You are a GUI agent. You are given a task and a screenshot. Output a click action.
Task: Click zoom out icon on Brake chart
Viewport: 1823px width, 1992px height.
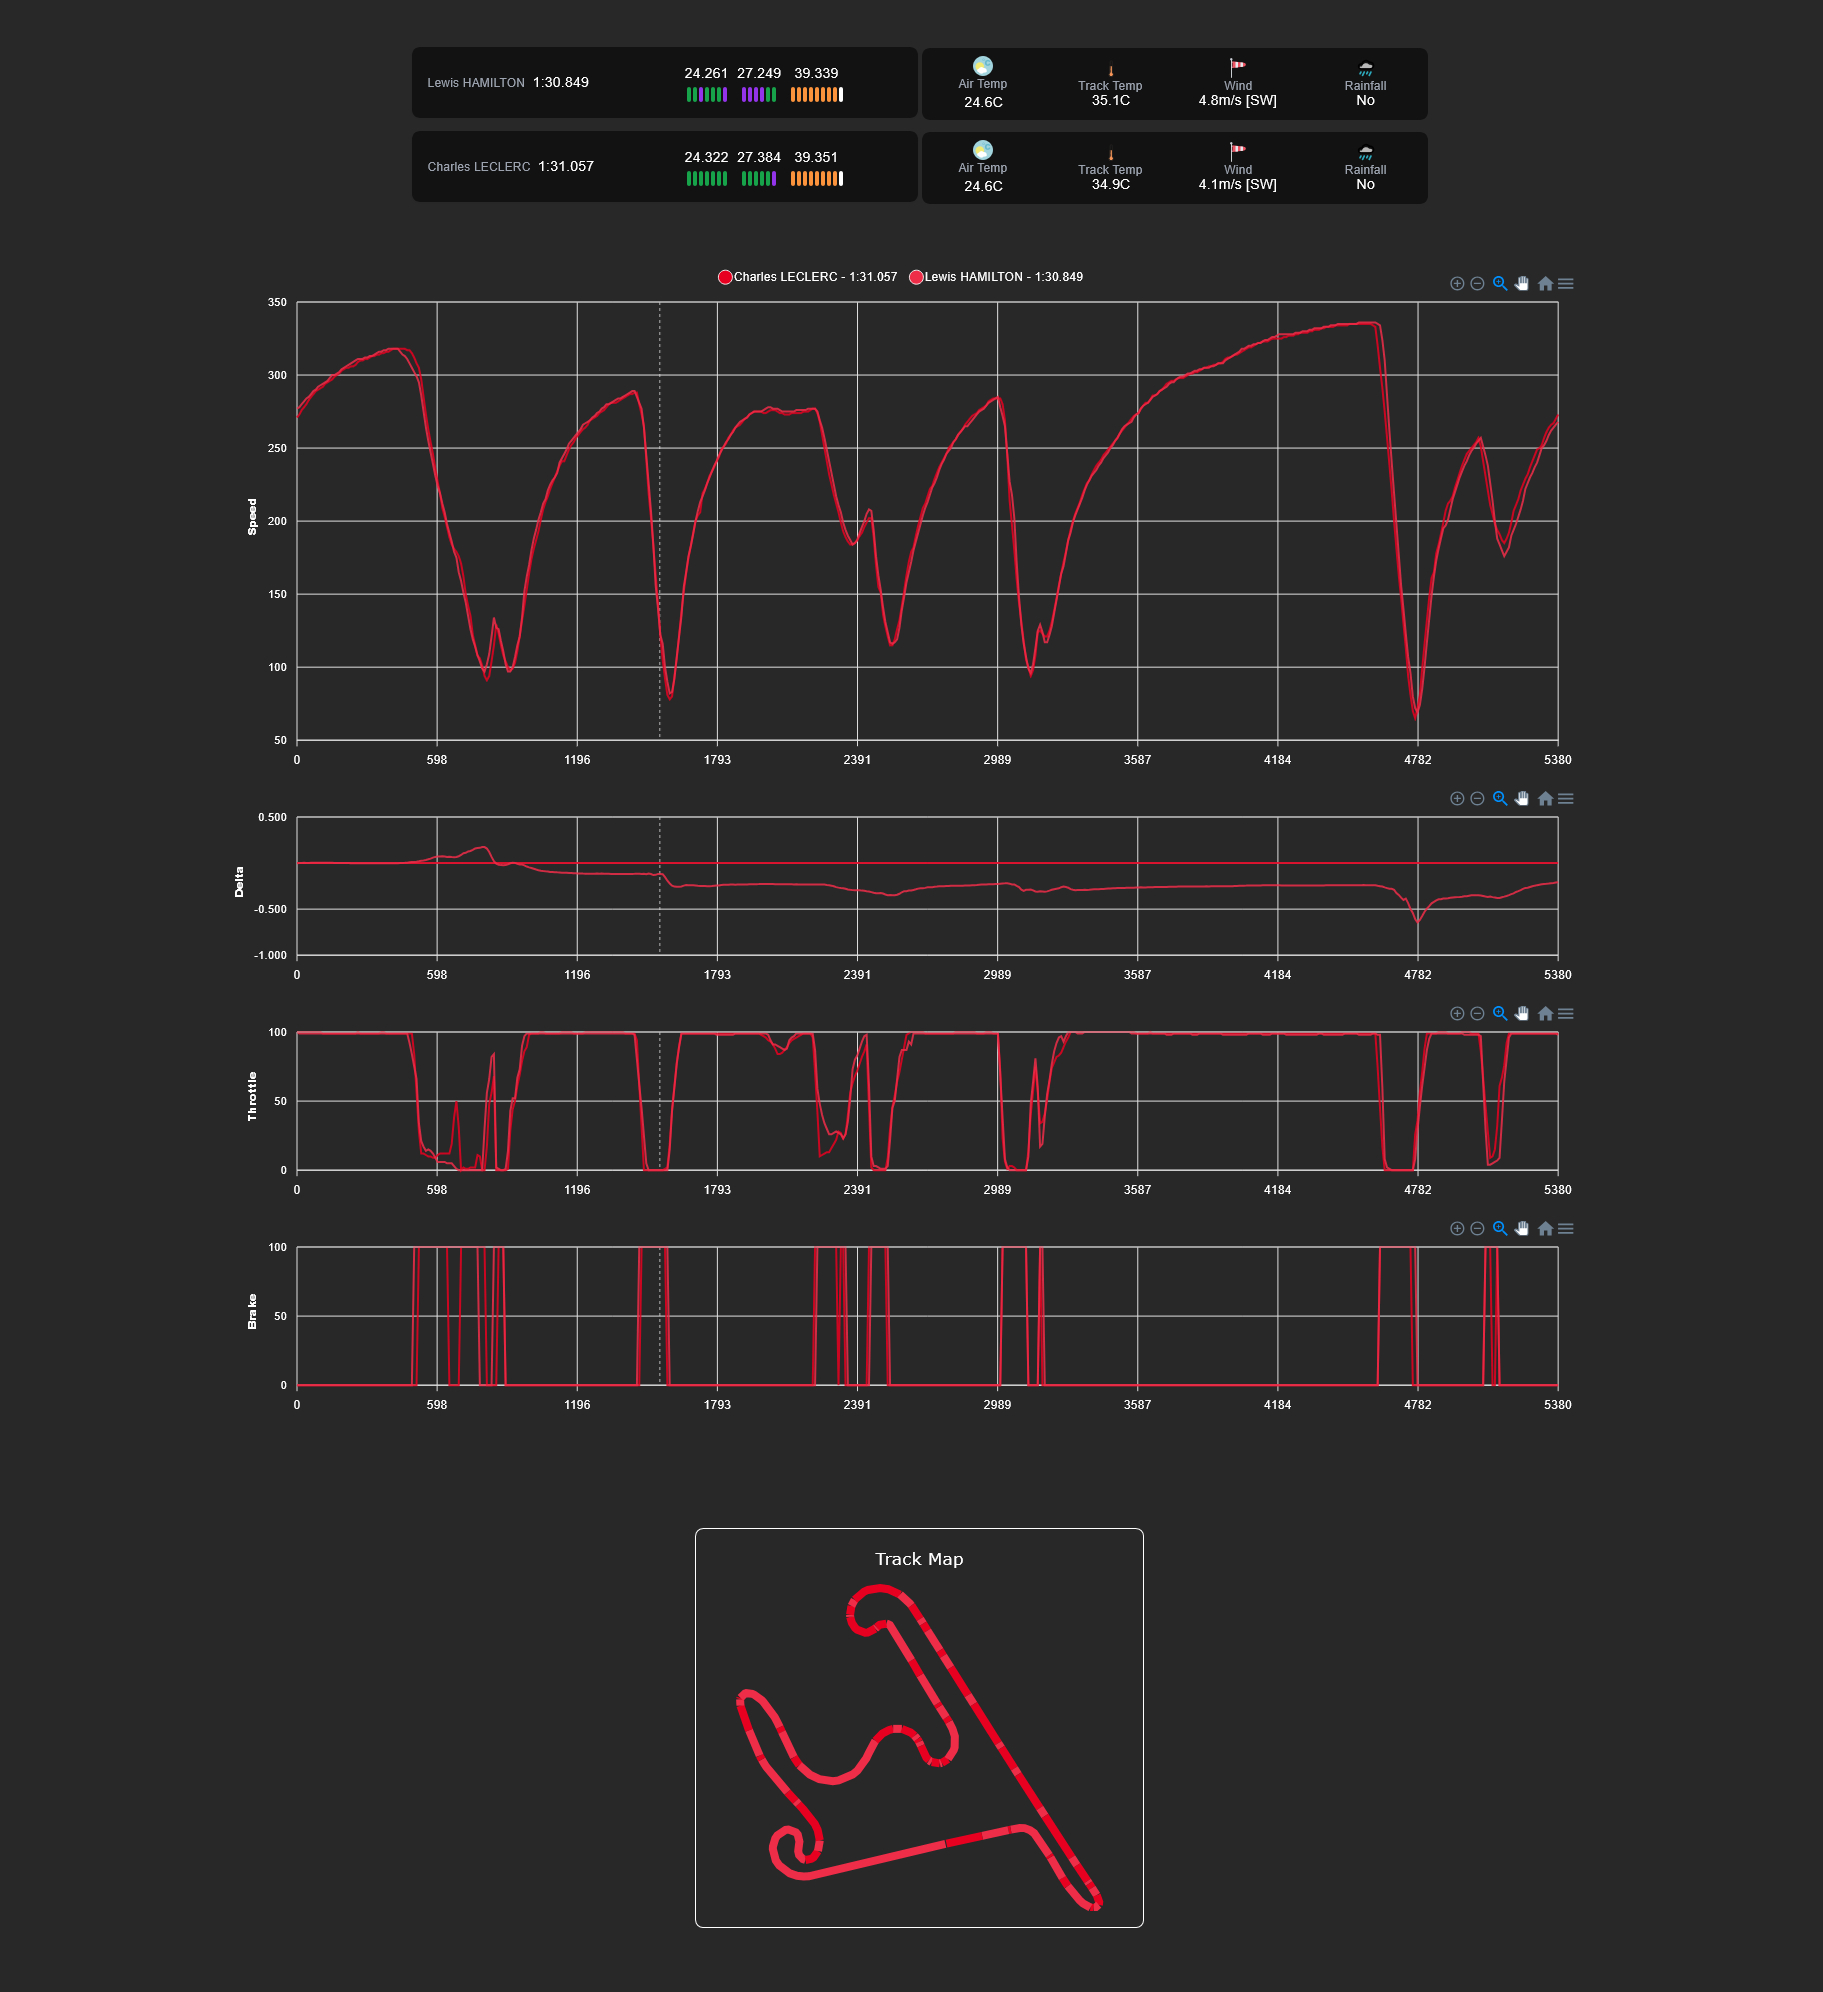coord(1477,1229)
